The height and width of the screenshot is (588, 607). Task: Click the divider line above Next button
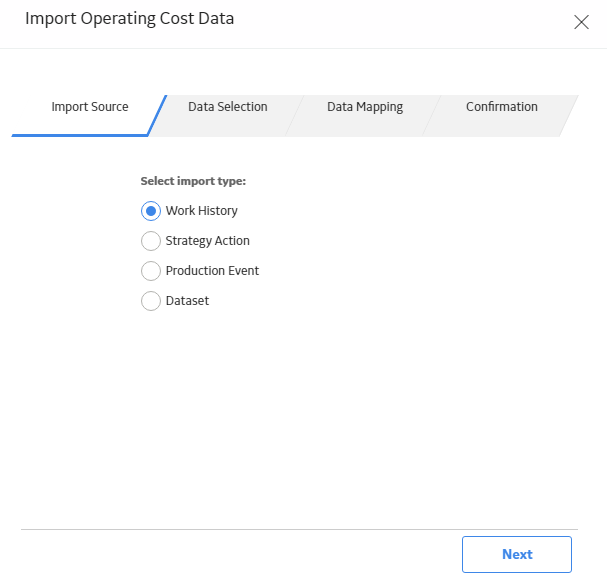[x=299, y=529]
